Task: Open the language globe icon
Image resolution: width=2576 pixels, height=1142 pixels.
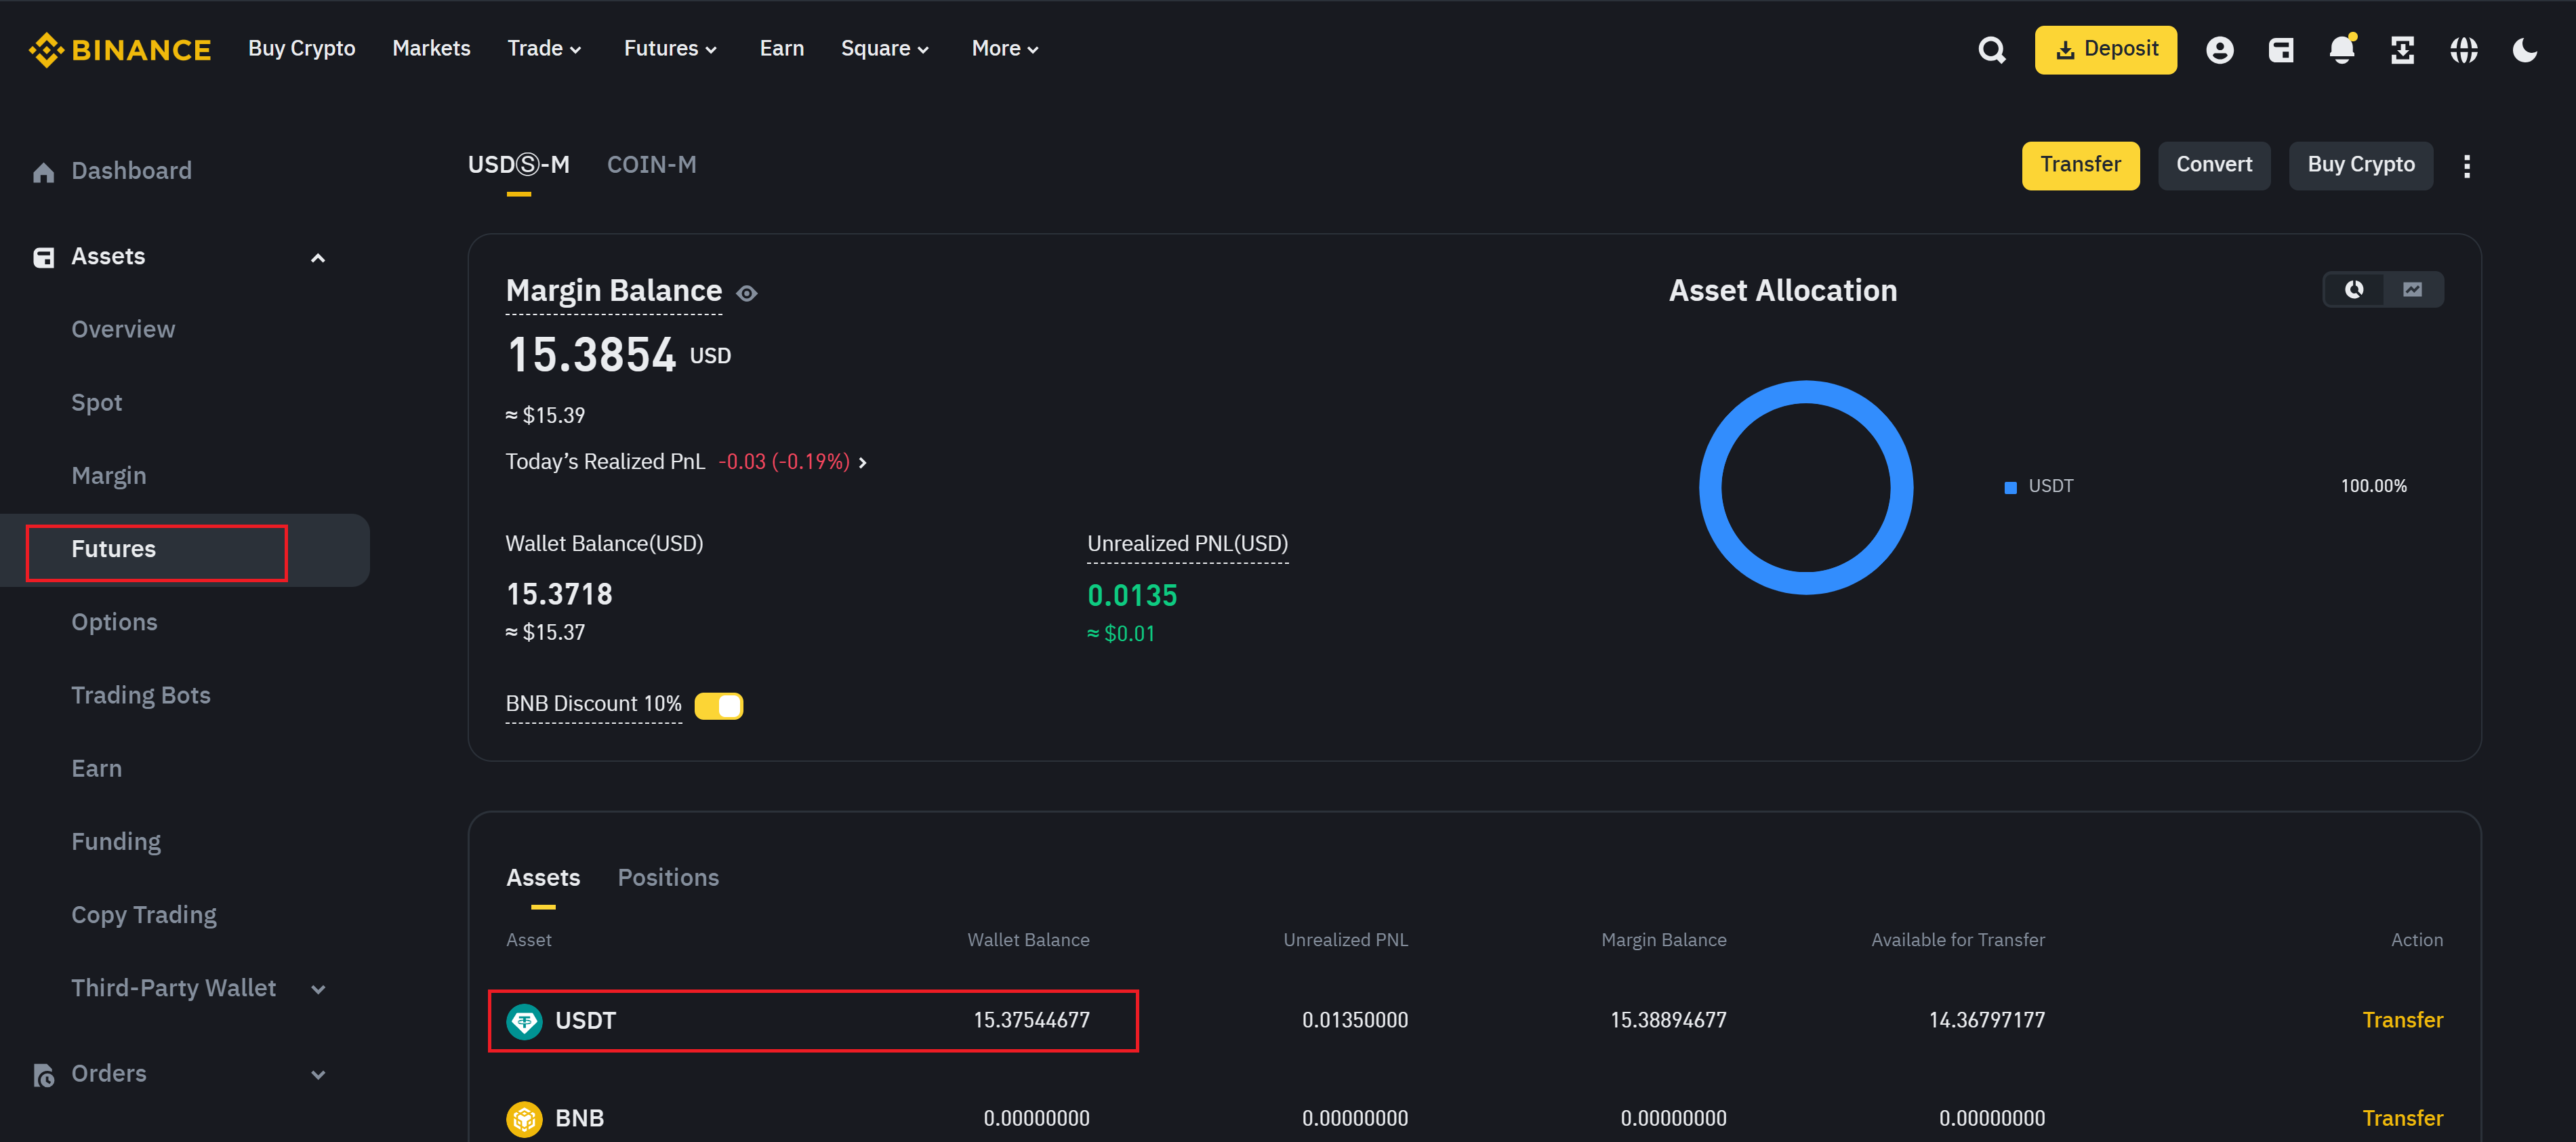Action: click(2464, 50)
